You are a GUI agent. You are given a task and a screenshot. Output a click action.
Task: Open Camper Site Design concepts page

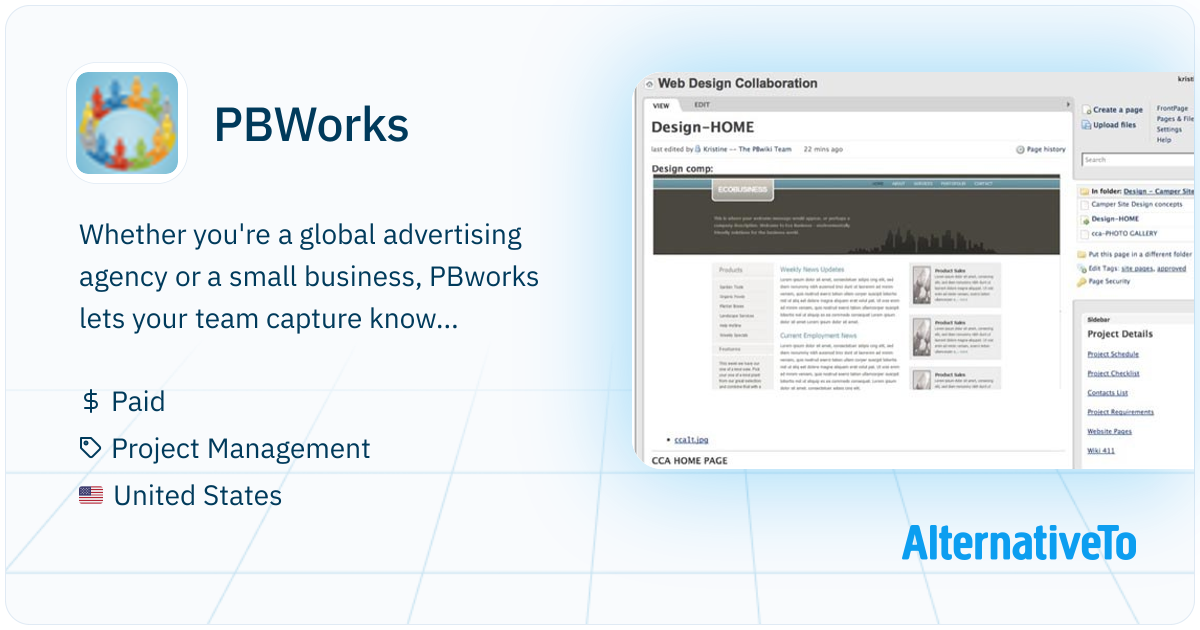tap(1136, 204)
